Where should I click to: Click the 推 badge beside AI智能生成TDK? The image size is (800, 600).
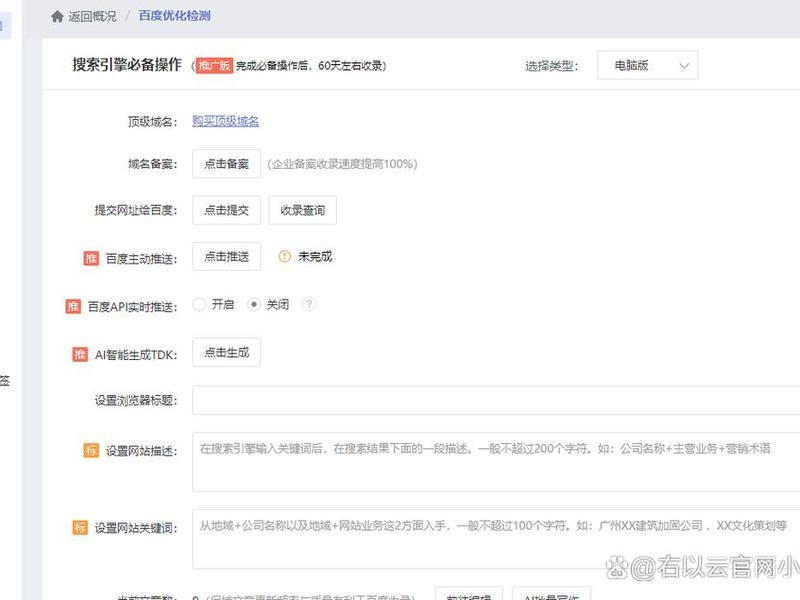[80, 354]
